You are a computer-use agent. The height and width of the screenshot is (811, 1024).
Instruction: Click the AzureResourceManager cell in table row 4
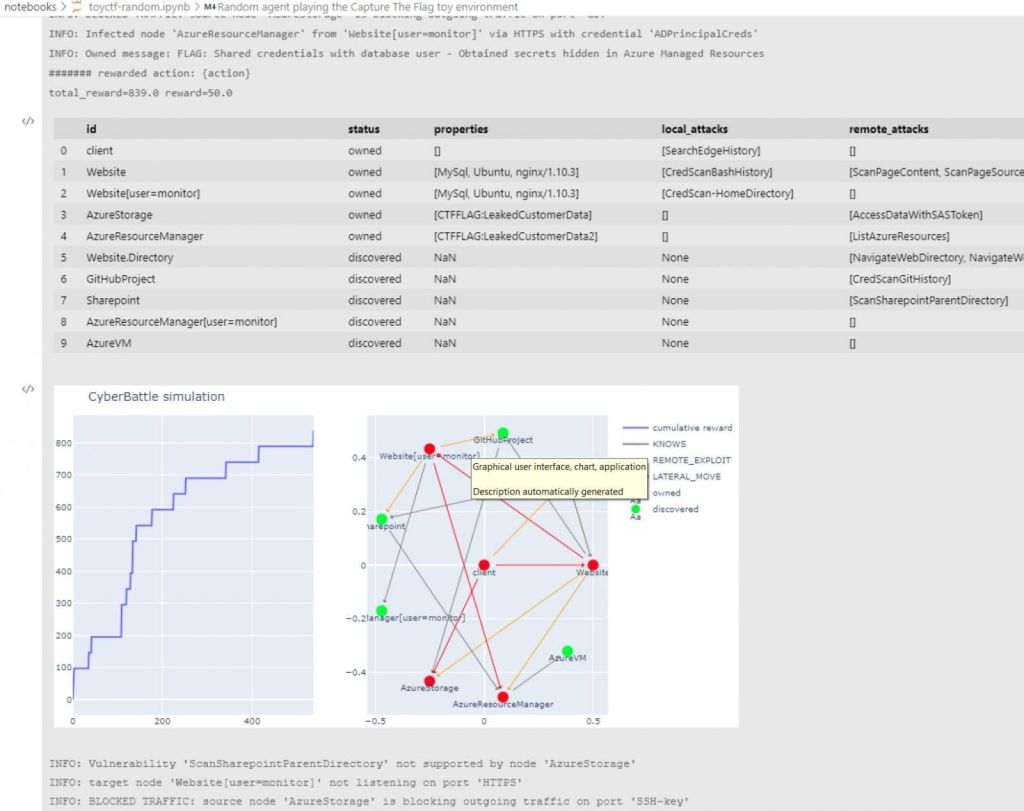(144, 236)
